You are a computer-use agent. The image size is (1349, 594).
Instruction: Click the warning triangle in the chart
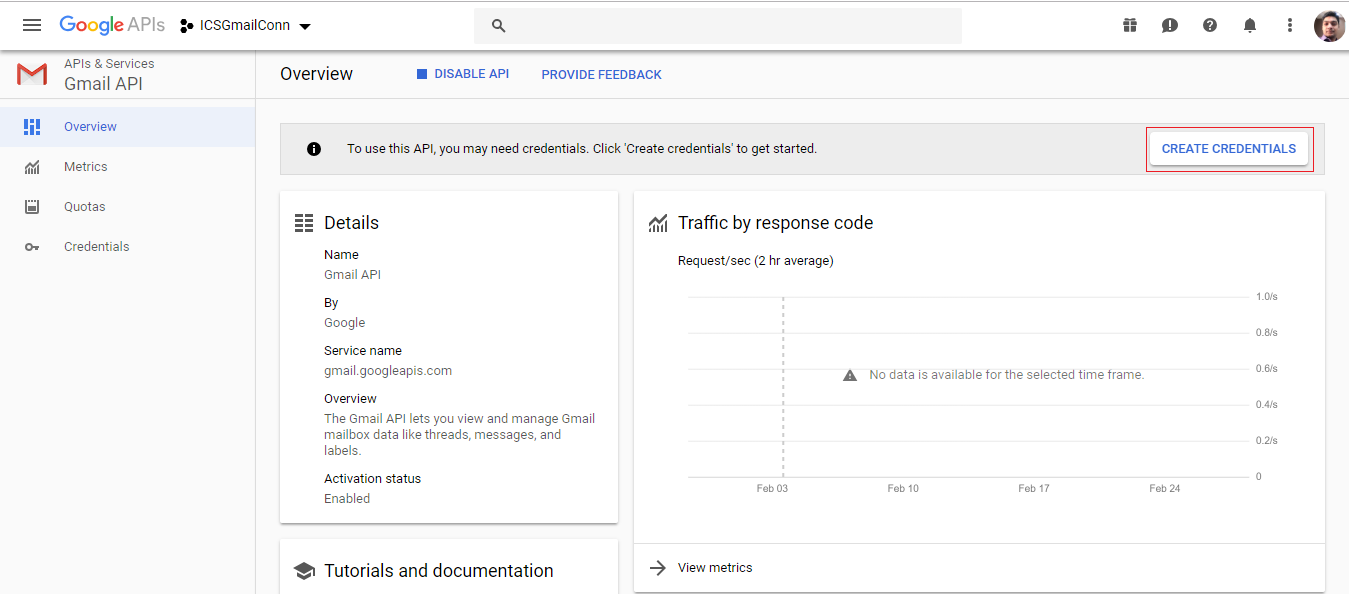850,375
